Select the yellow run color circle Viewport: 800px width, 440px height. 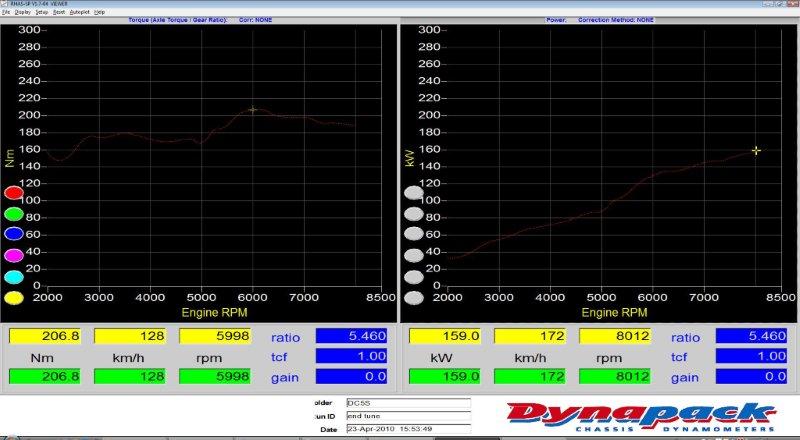click(14, 297)
